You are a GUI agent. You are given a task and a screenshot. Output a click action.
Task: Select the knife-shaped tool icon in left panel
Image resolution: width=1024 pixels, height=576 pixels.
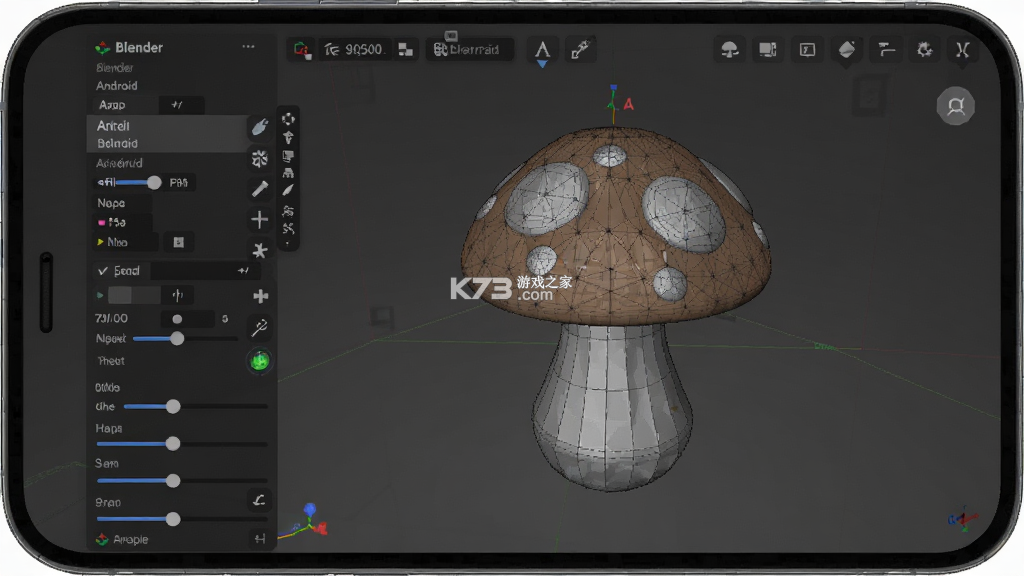point(259,189)
